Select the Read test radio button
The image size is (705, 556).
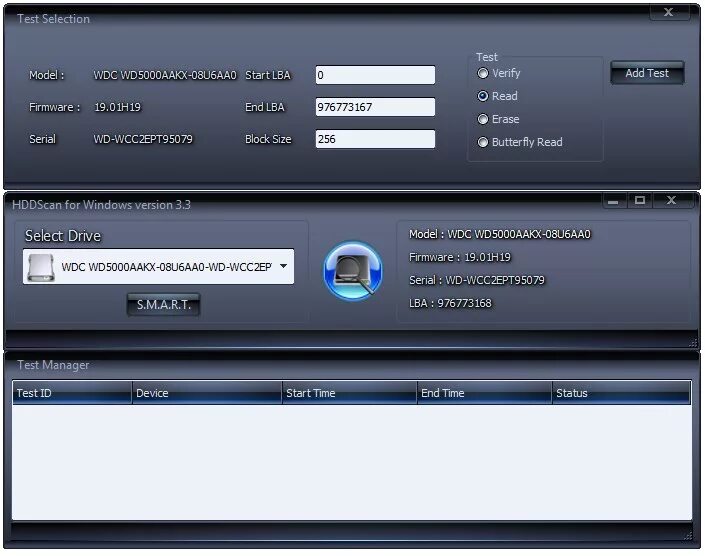click(482, 96)
